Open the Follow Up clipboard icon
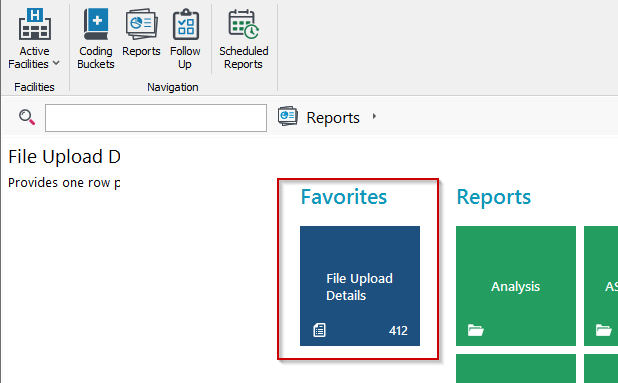This screenshot has height=383, width=618. pyautogui.click(x=186, y=24)
